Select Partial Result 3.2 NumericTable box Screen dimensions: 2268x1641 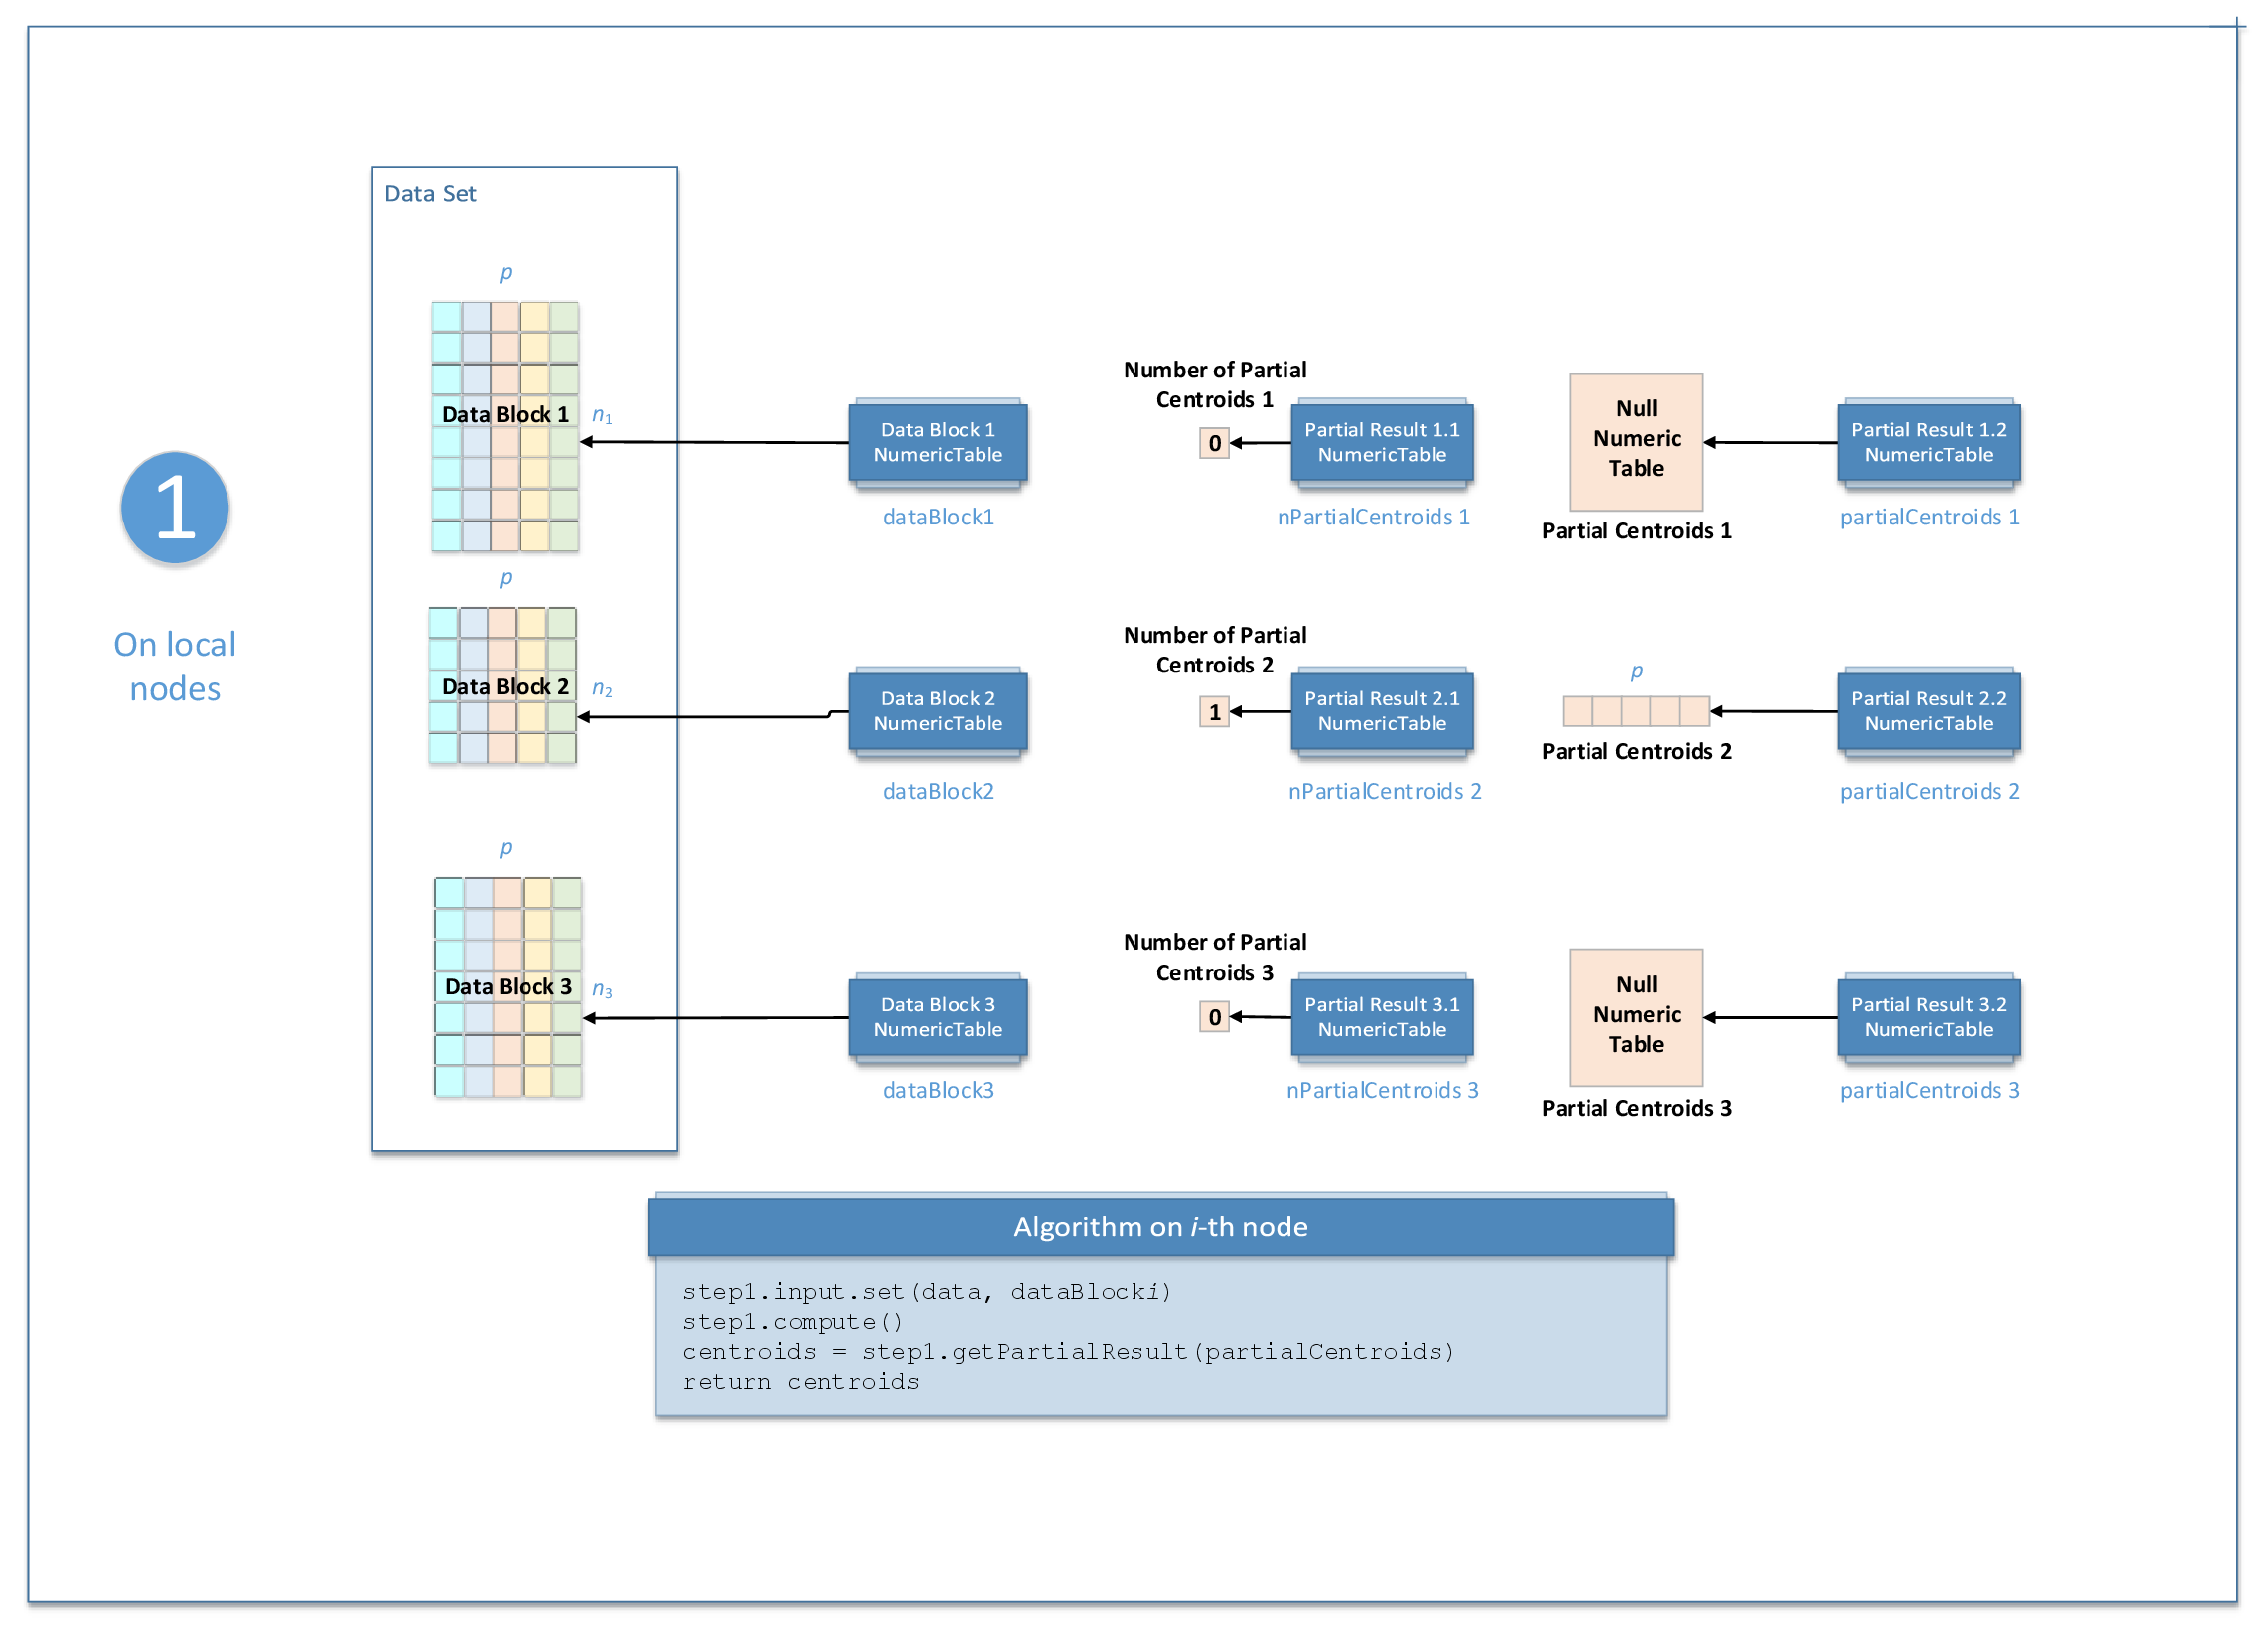pos(1927,1017)
